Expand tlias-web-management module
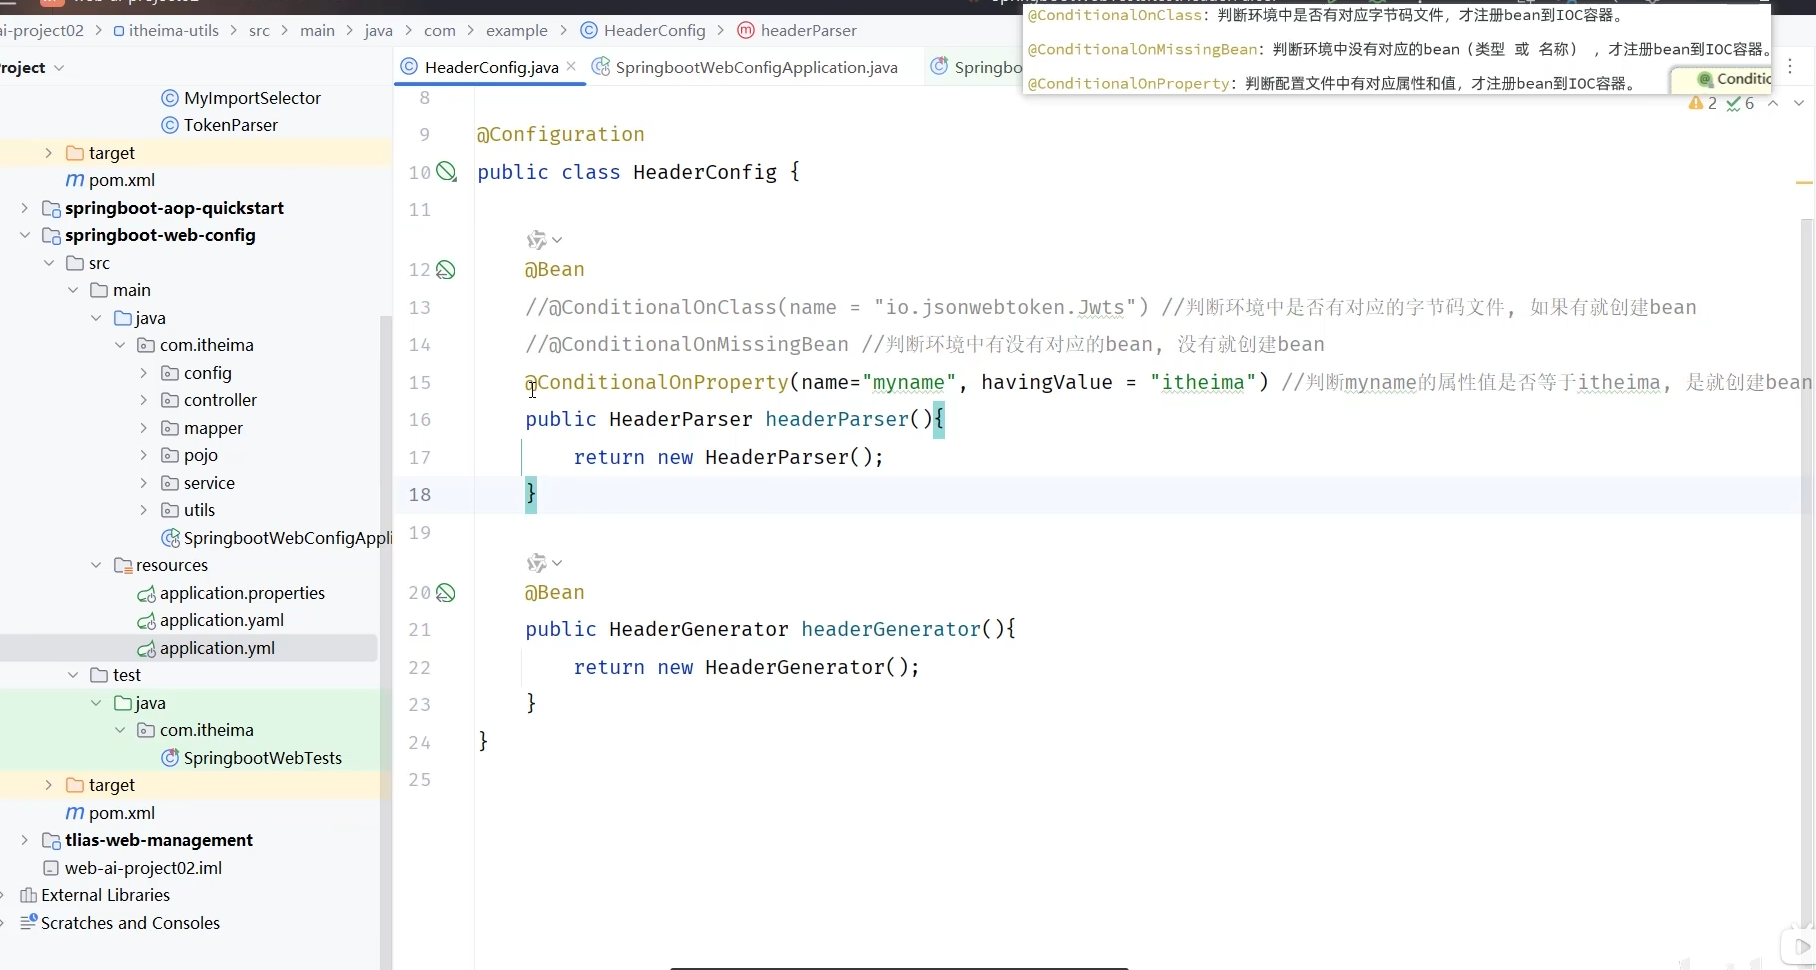The width and height of the screenshot is (1816, 970). (x=24, y=840)
